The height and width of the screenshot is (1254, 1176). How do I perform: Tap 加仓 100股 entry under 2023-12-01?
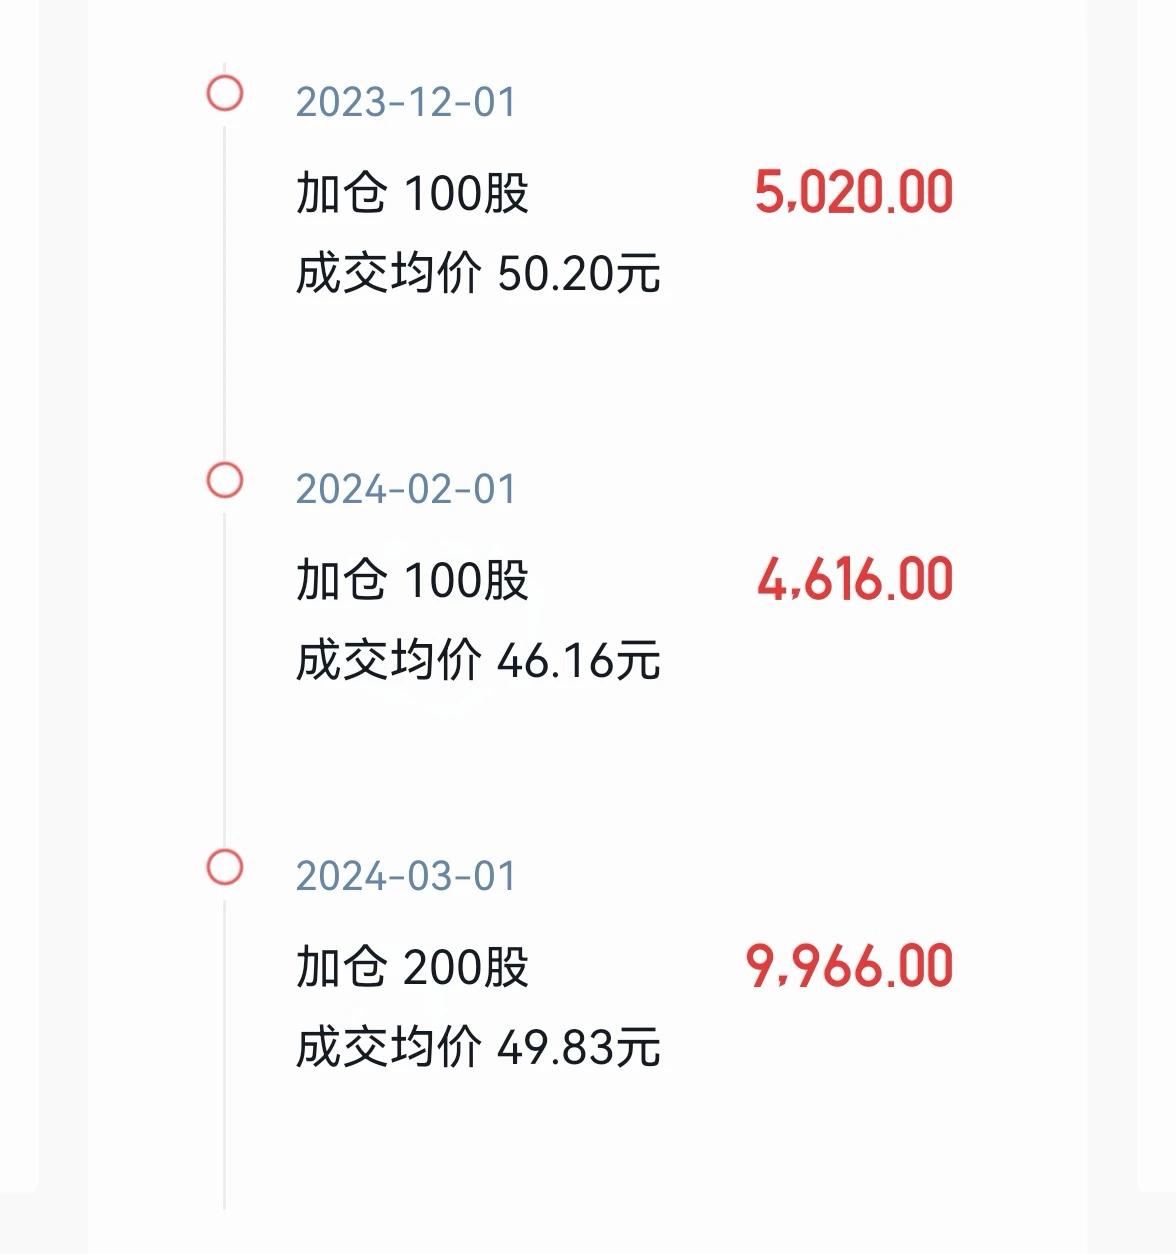412,192
